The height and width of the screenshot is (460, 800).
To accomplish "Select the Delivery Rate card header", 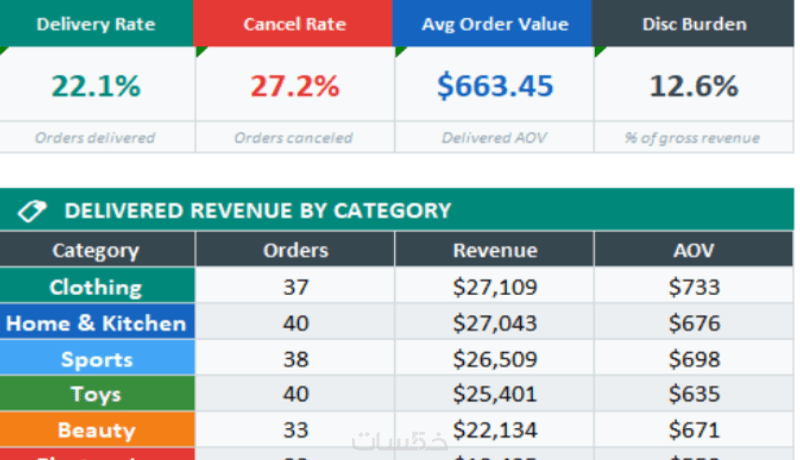I will point(96,24).
